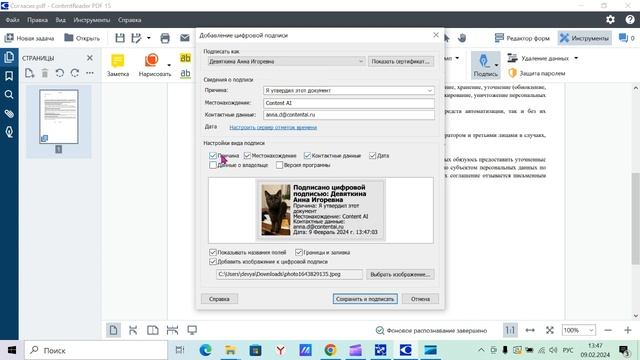This screenshot has height=360, width=640.
Task: Toggle the Дата checkbox
Action: (x=372, y=156)
